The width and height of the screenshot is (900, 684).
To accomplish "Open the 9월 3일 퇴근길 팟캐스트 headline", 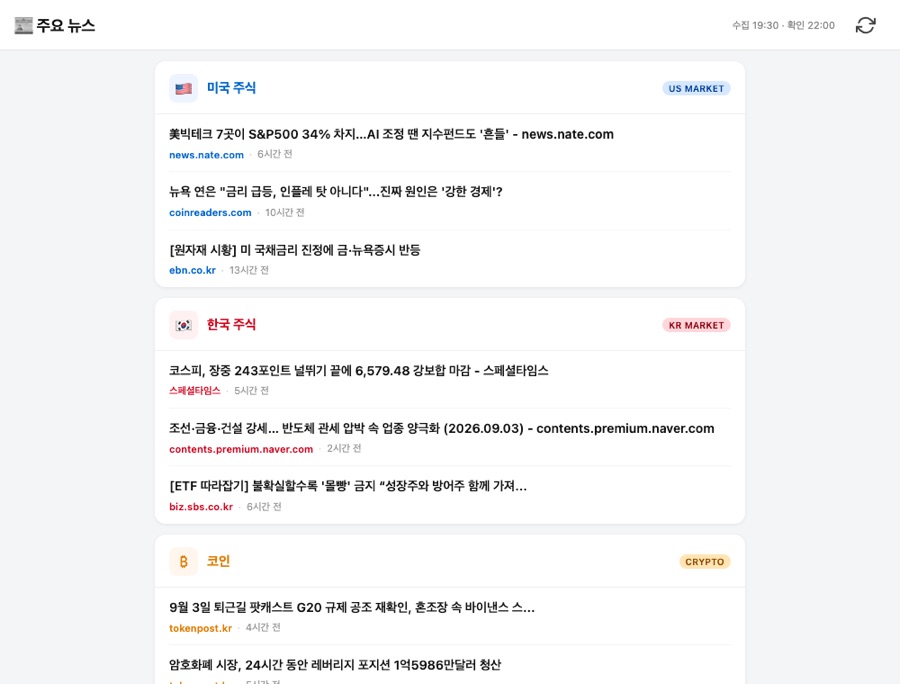I will point(352,607).
